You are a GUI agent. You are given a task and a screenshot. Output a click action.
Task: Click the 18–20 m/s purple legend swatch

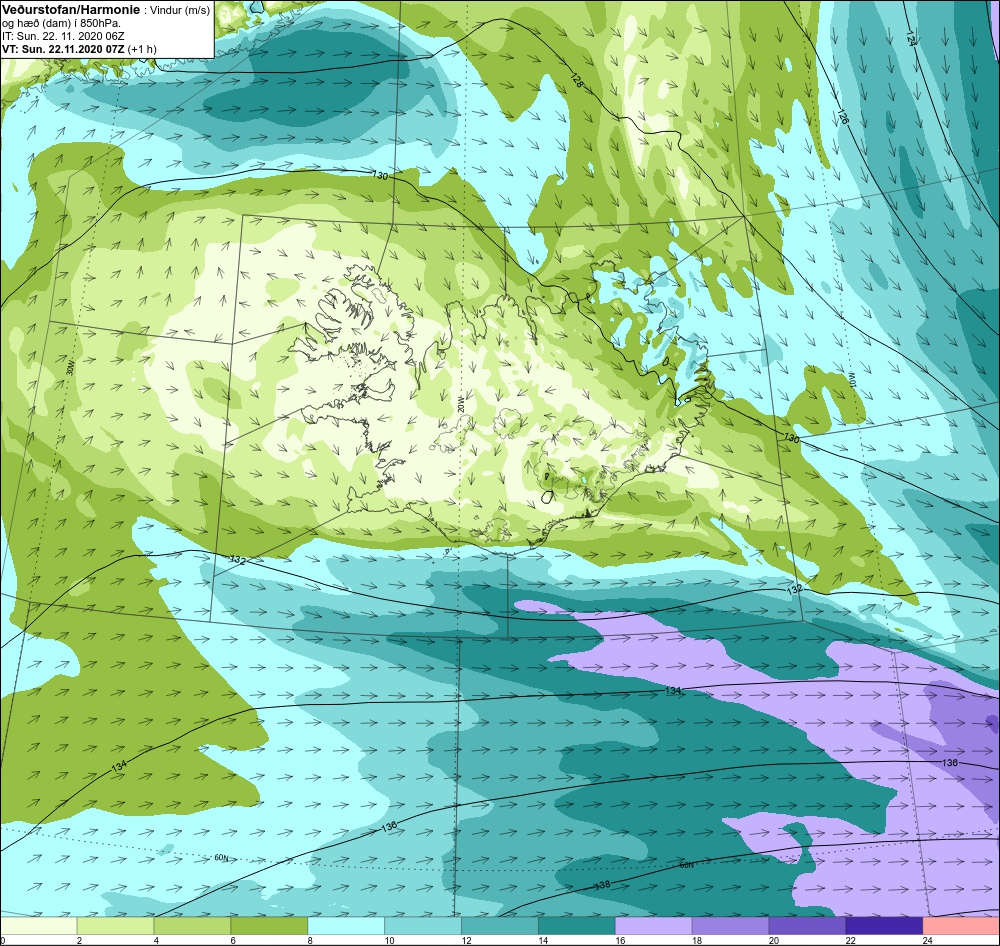click(x=730, y=926)
